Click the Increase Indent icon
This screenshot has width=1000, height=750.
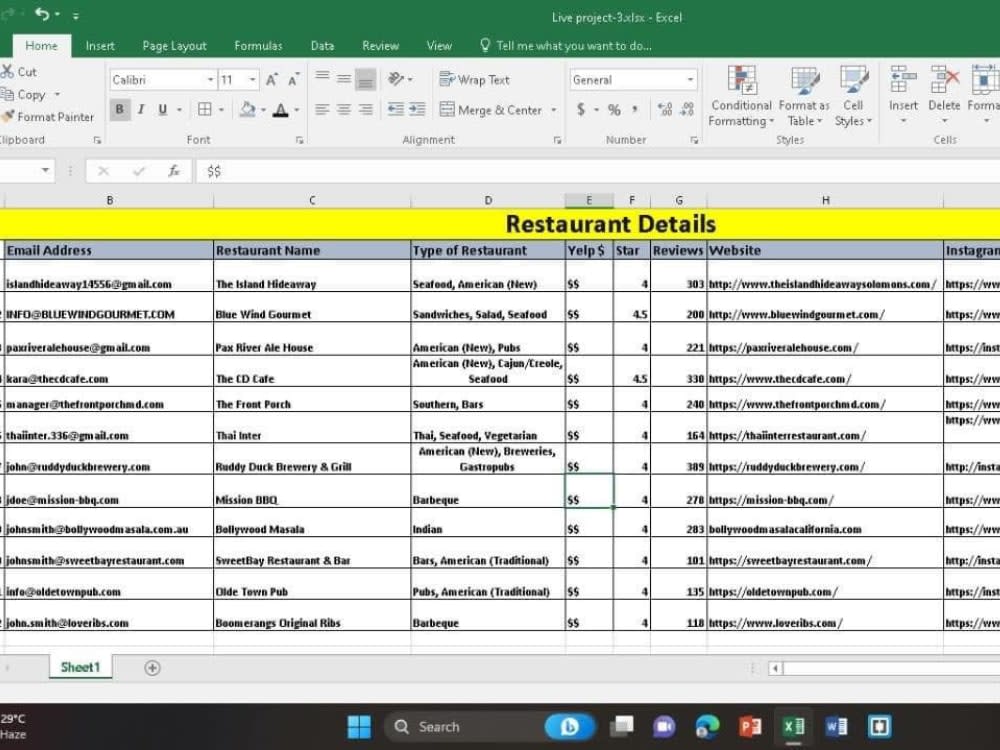click(418, 110)
